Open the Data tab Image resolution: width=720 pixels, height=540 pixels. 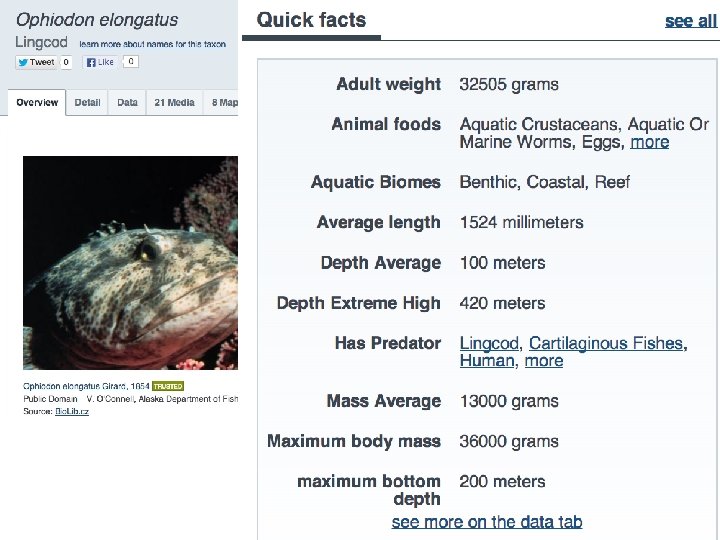[x=127, y=102]
